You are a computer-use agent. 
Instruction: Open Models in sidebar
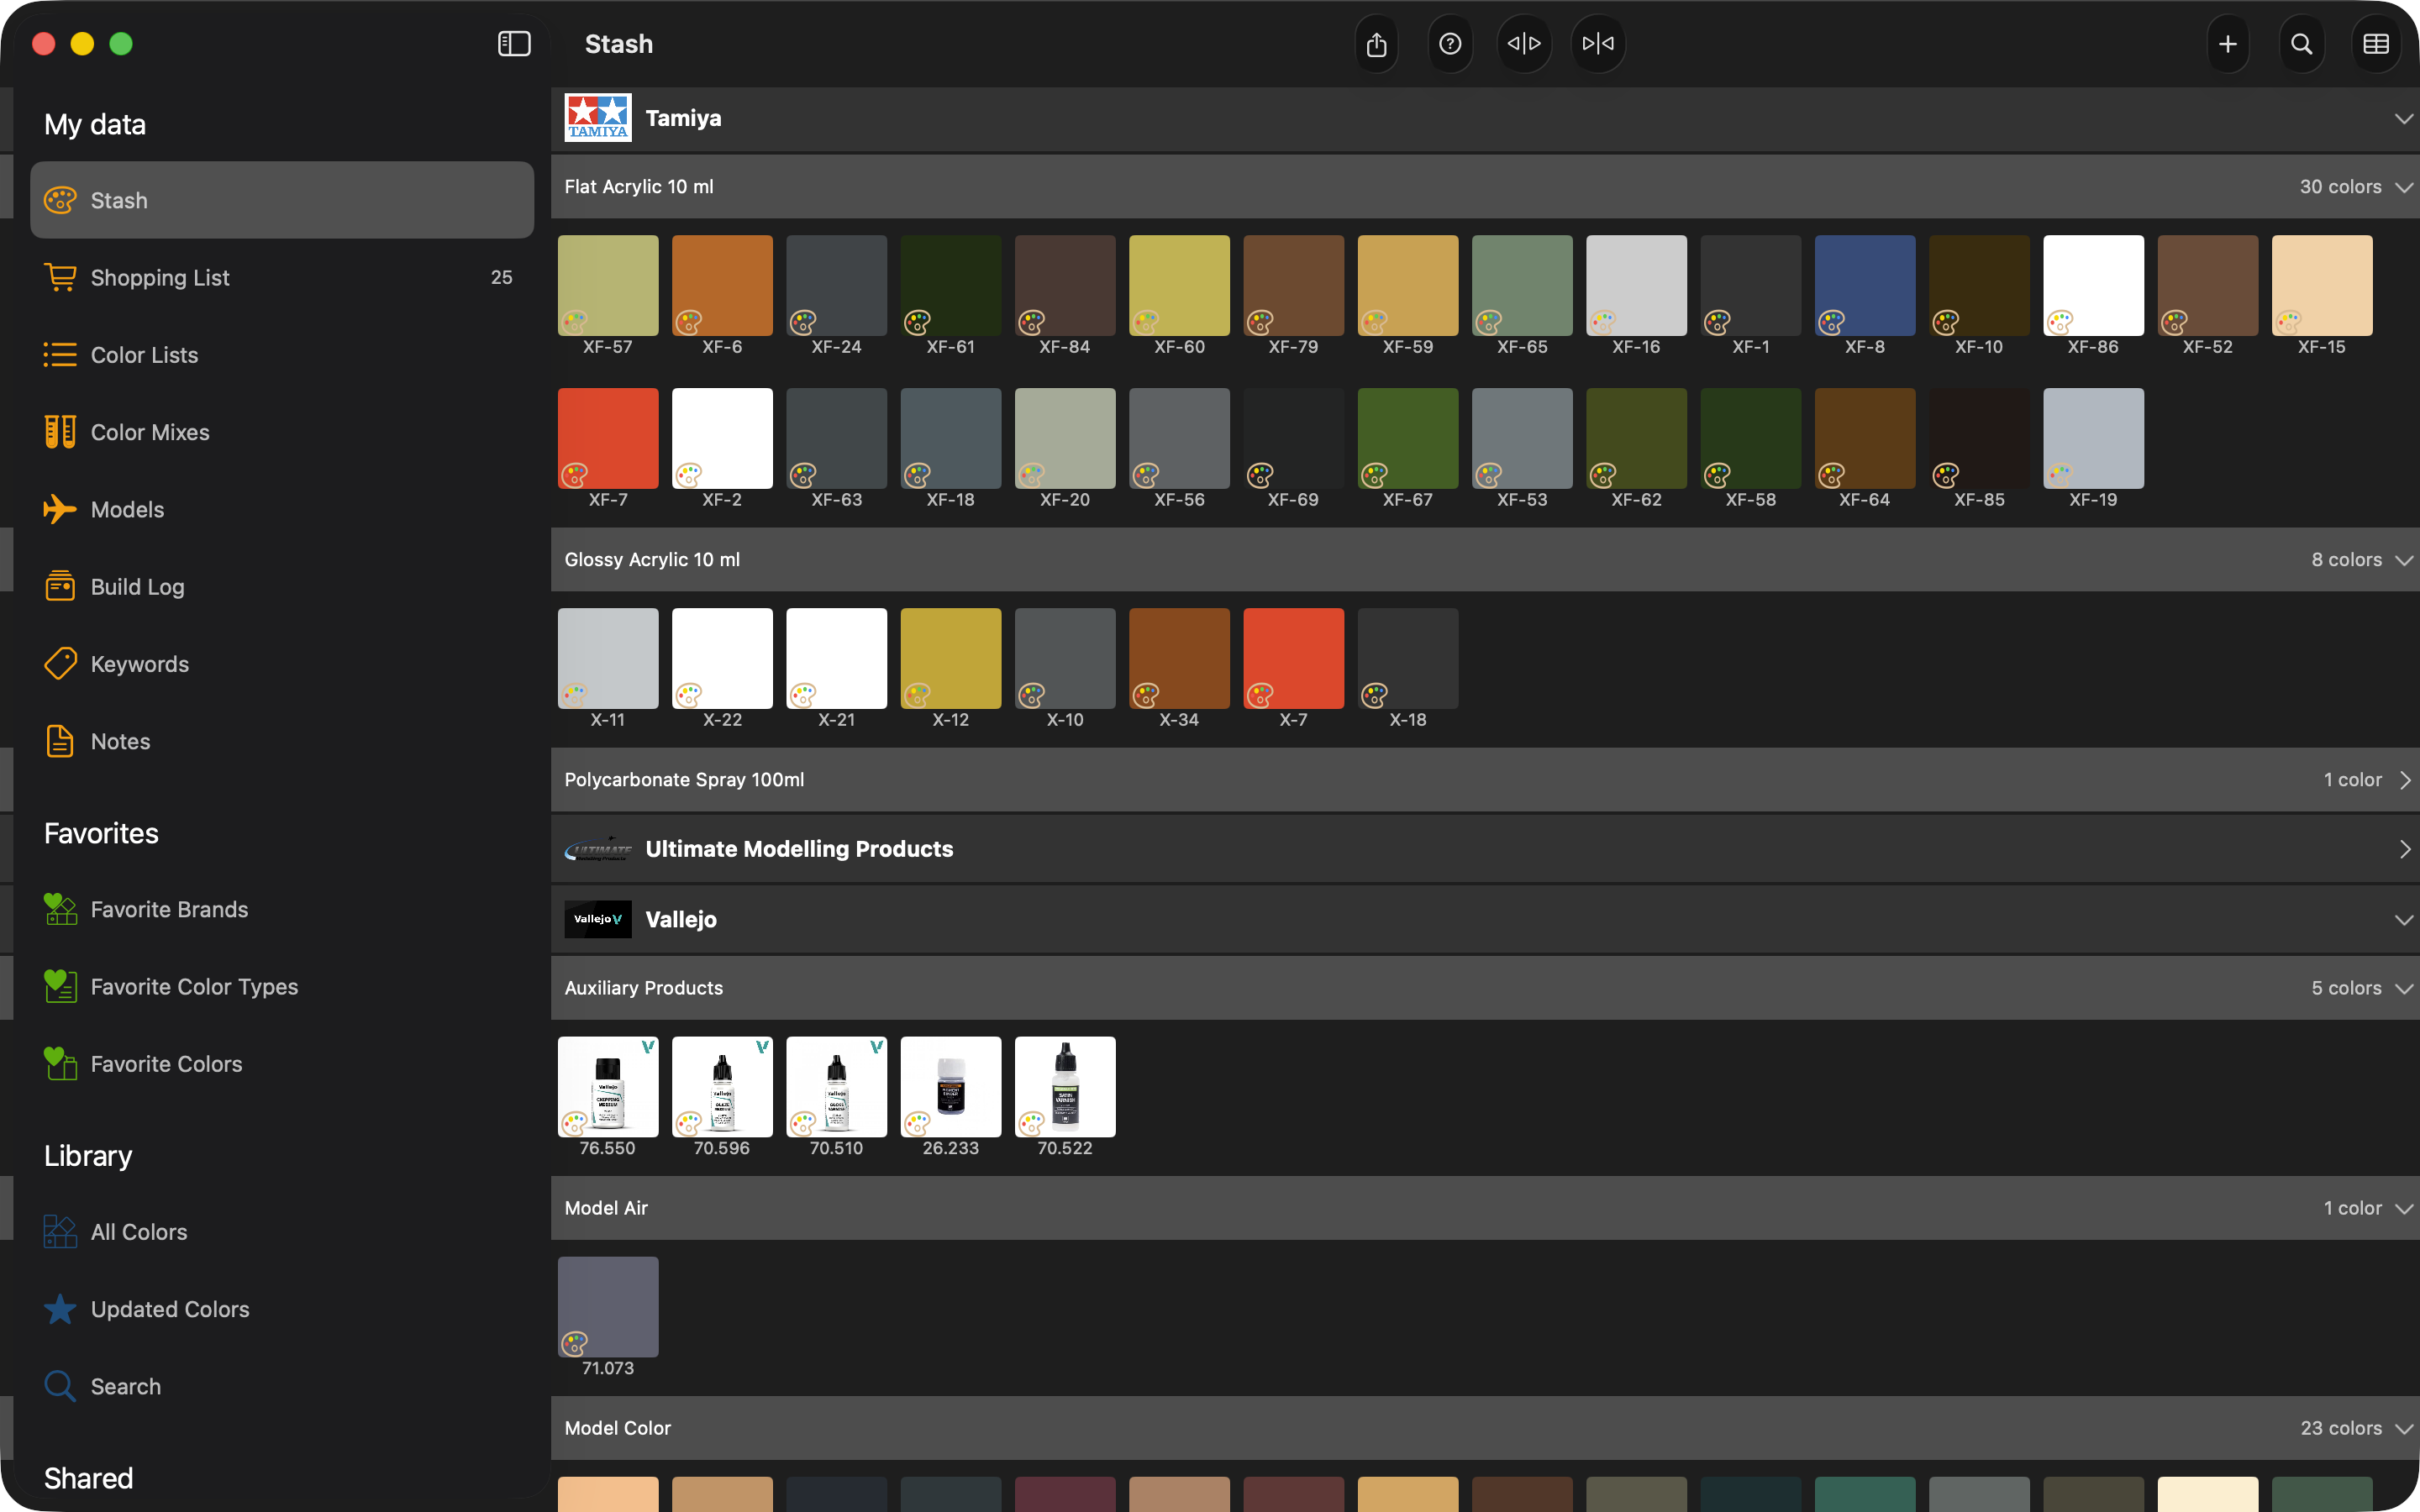point(282,509)
